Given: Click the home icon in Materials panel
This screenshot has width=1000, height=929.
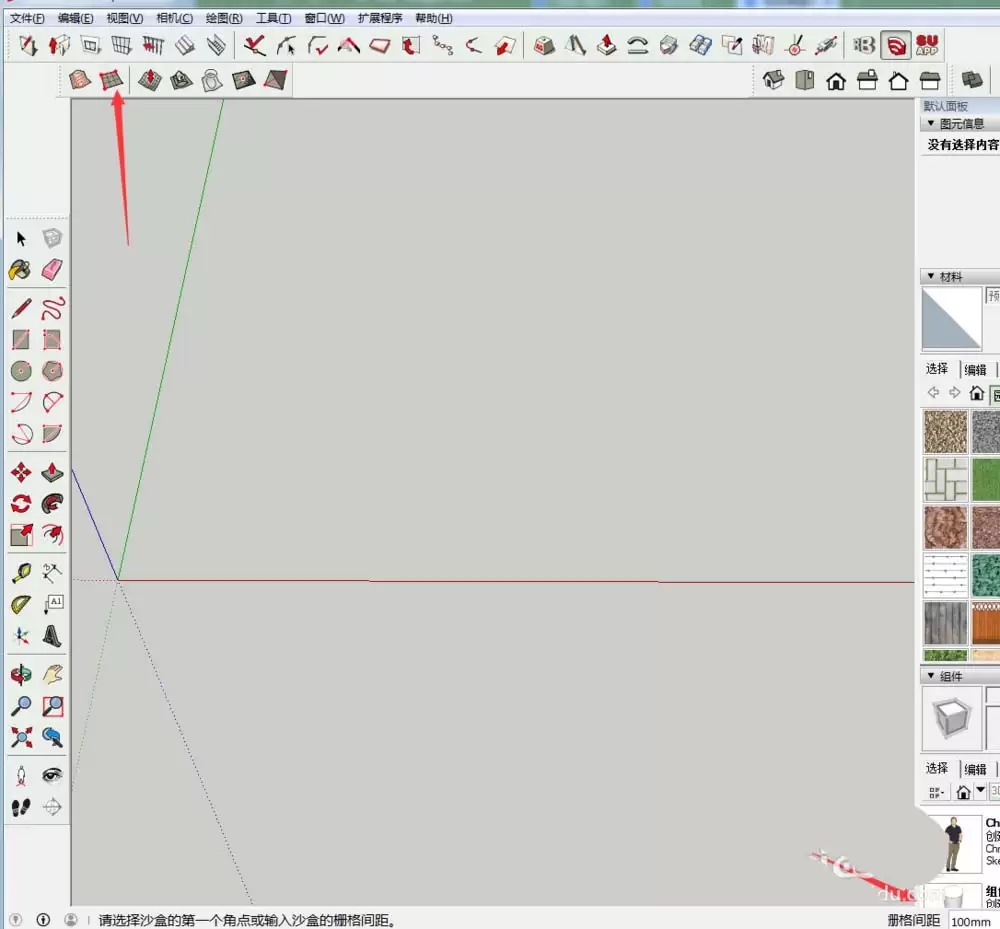Looking at the screenshot, I should tap(976, 392).
